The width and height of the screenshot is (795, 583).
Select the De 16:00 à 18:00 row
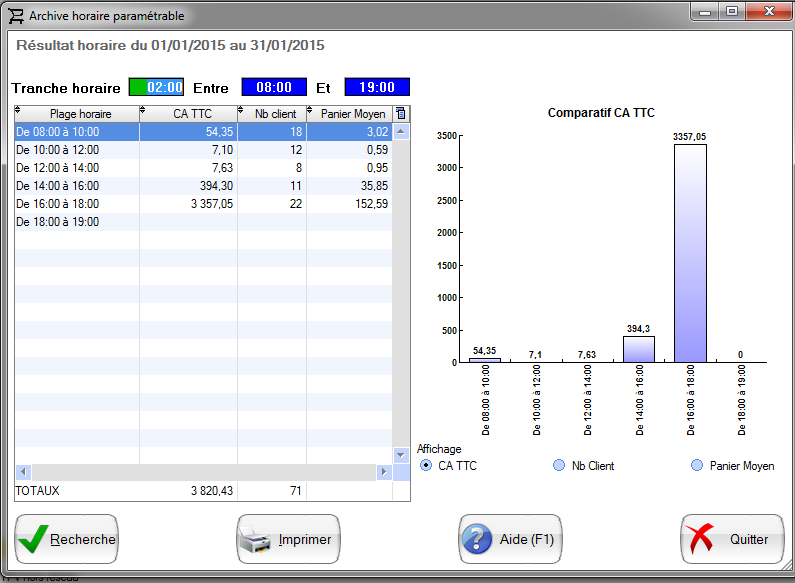point(76,203)
